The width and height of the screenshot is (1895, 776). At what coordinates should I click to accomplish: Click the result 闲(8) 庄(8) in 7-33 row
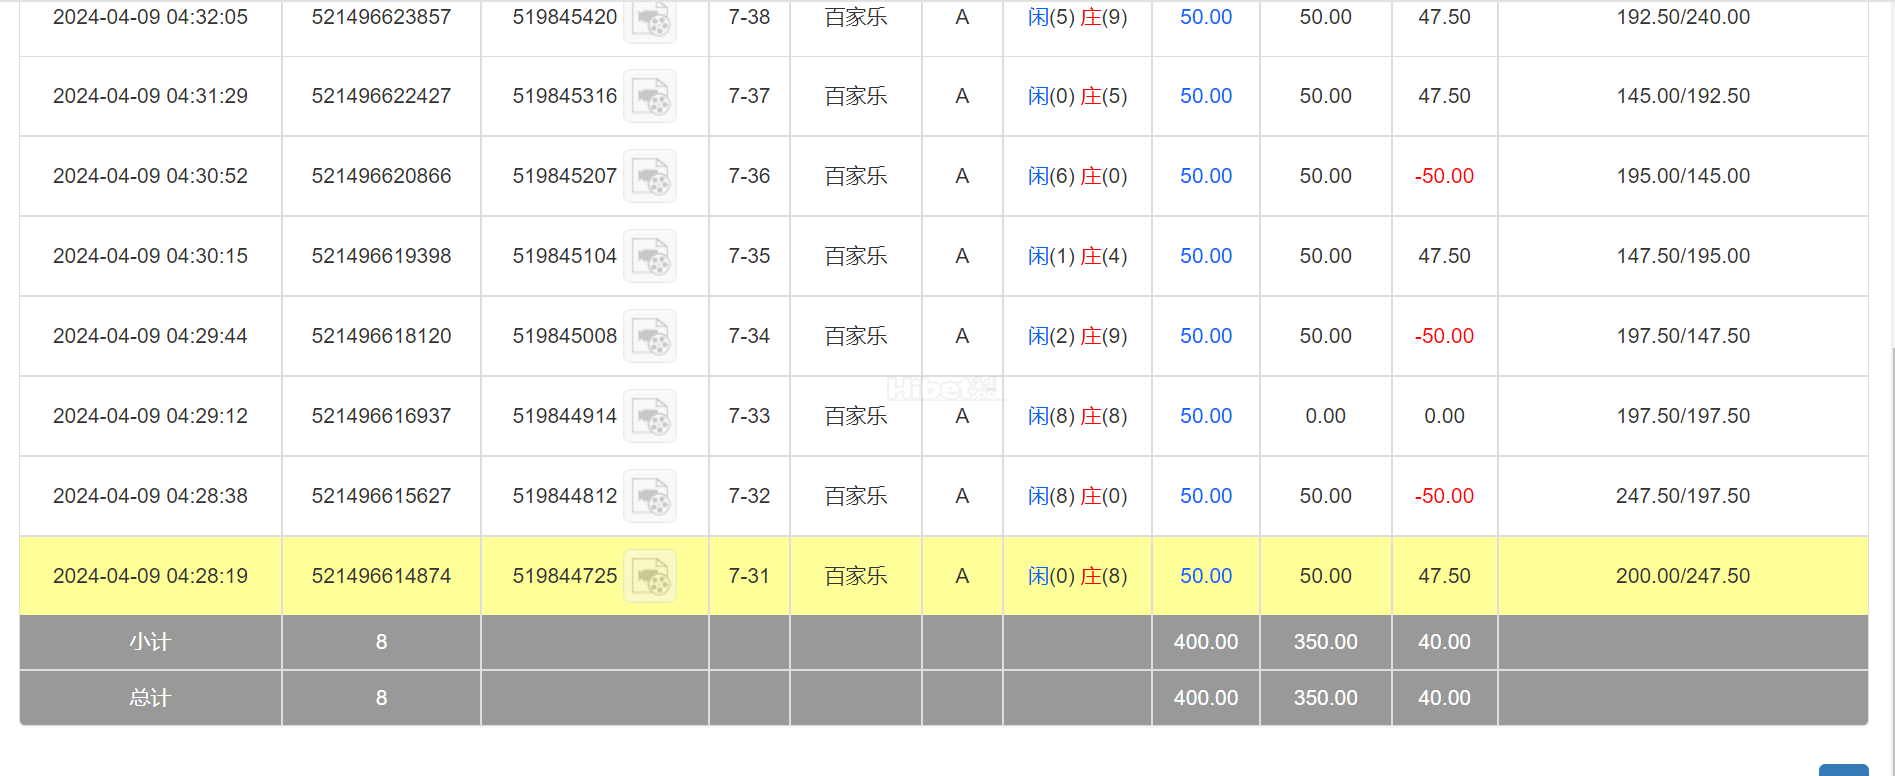point(1077,416)
